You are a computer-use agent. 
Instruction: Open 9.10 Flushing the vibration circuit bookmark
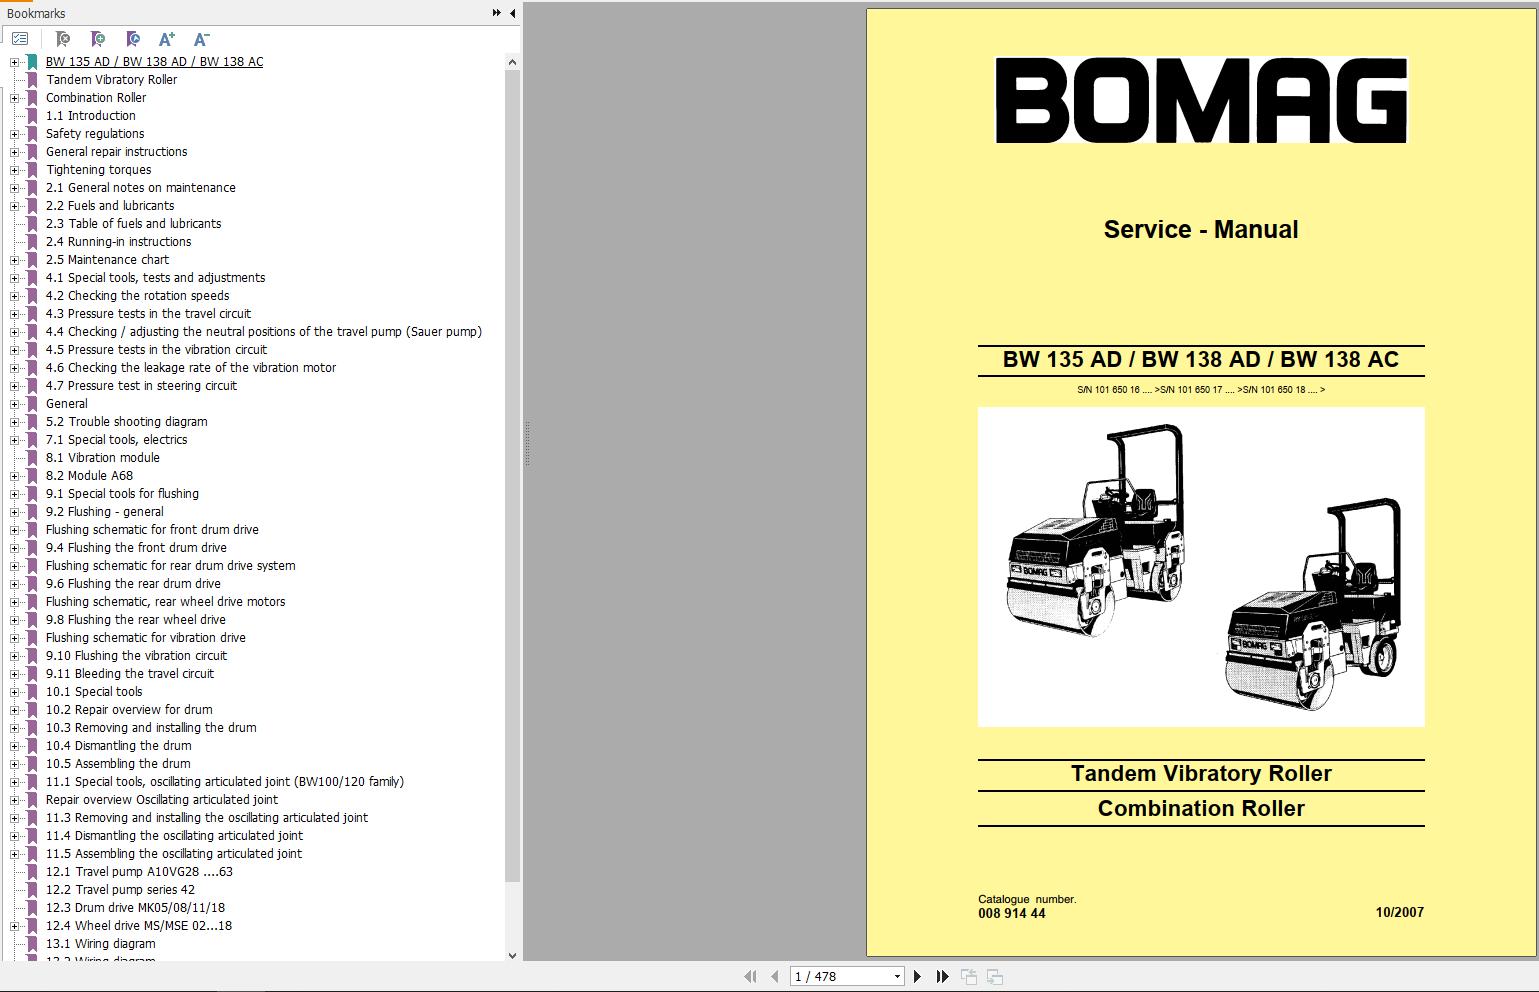(136, 656)
